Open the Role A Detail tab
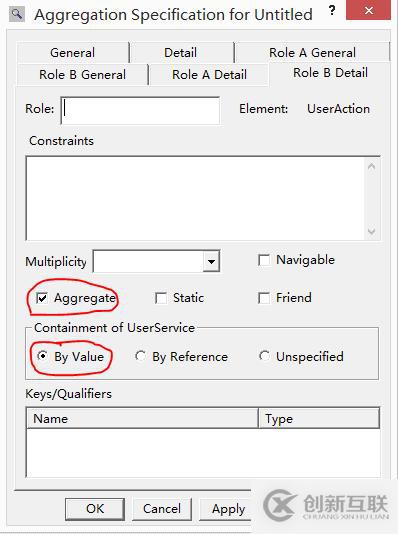This screenshot has height=534, width=398. pyautogui.click(x=209, y=75)
